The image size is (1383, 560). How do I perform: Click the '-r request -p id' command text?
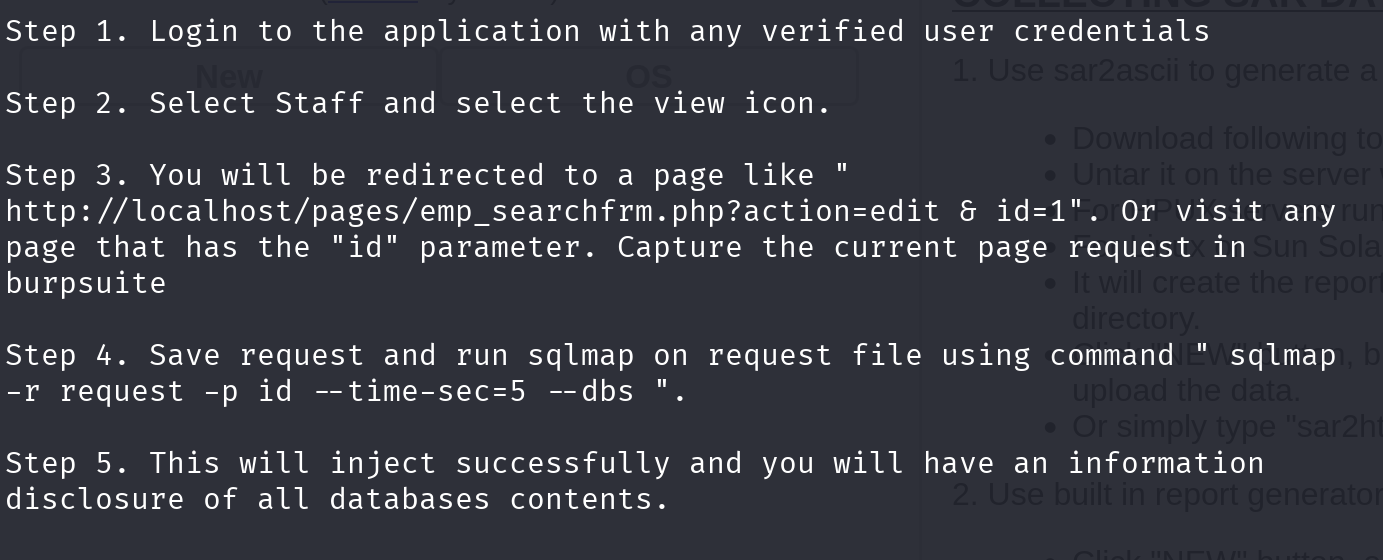click(x=149, y=392)
